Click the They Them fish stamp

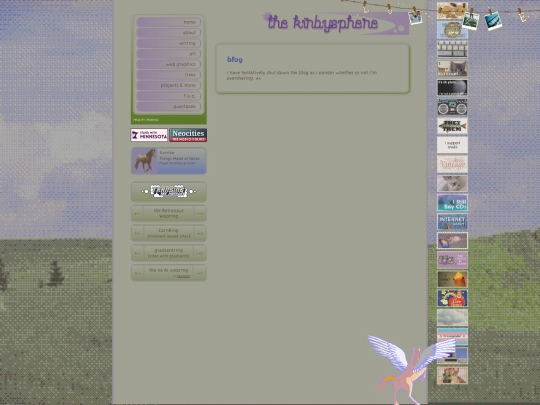452,126
